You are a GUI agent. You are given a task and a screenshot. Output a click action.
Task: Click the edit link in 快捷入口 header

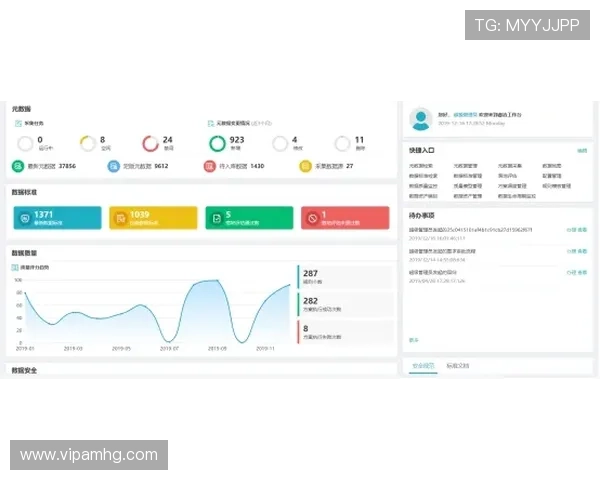[582, 151]
